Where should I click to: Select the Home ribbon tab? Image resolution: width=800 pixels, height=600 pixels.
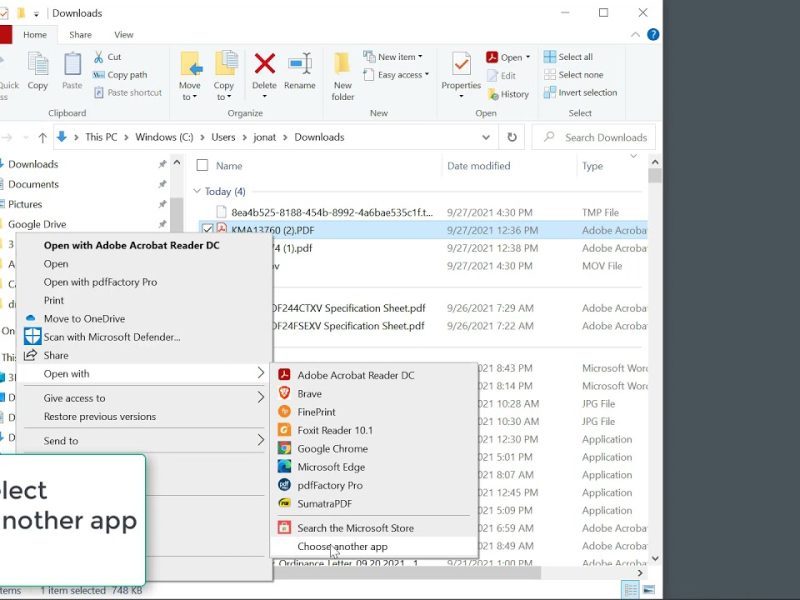click(x=35, y=35)
